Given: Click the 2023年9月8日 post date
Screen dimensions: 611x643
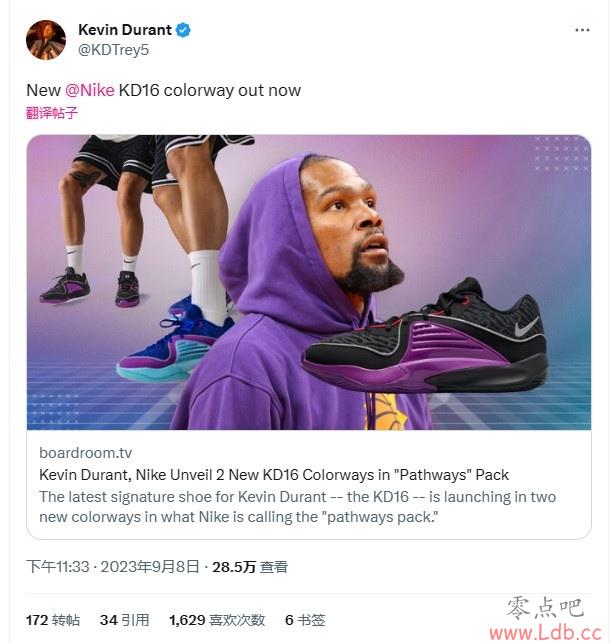Looking at the screenshot, I should 150,567.
